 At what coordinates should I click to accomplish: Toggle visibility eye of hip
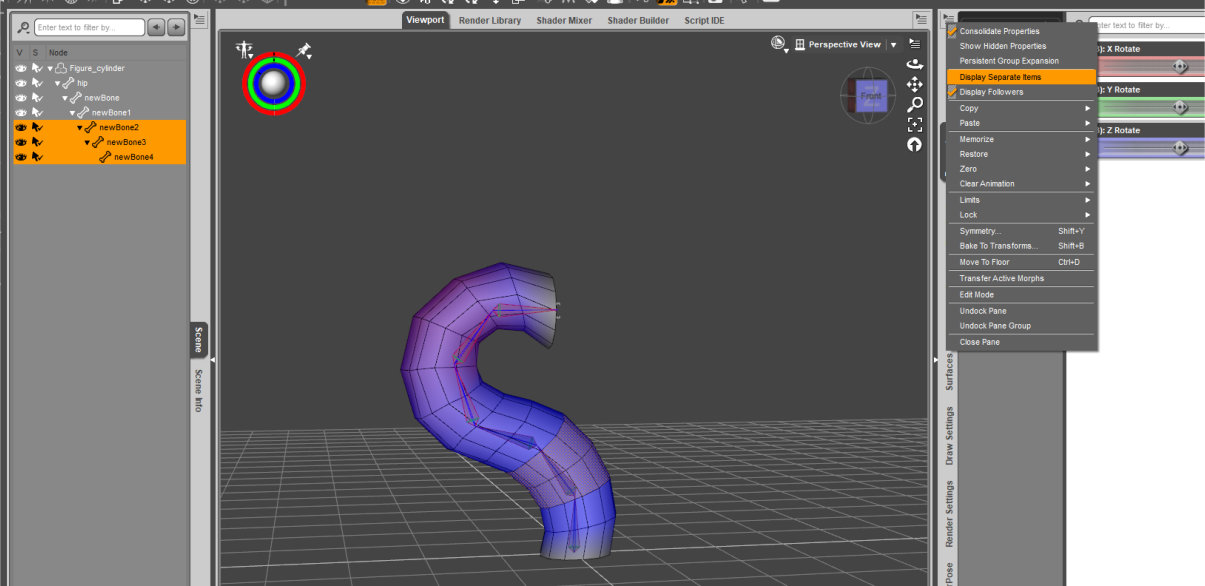coord(21,83)
